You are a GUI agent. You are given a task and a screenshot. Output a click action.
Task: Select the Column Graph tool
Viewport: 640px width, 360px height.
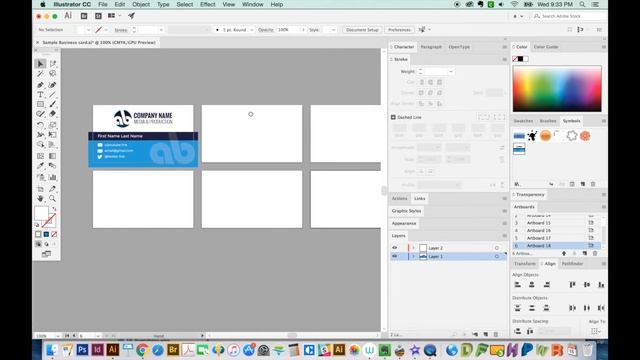[x=53, y=178]
